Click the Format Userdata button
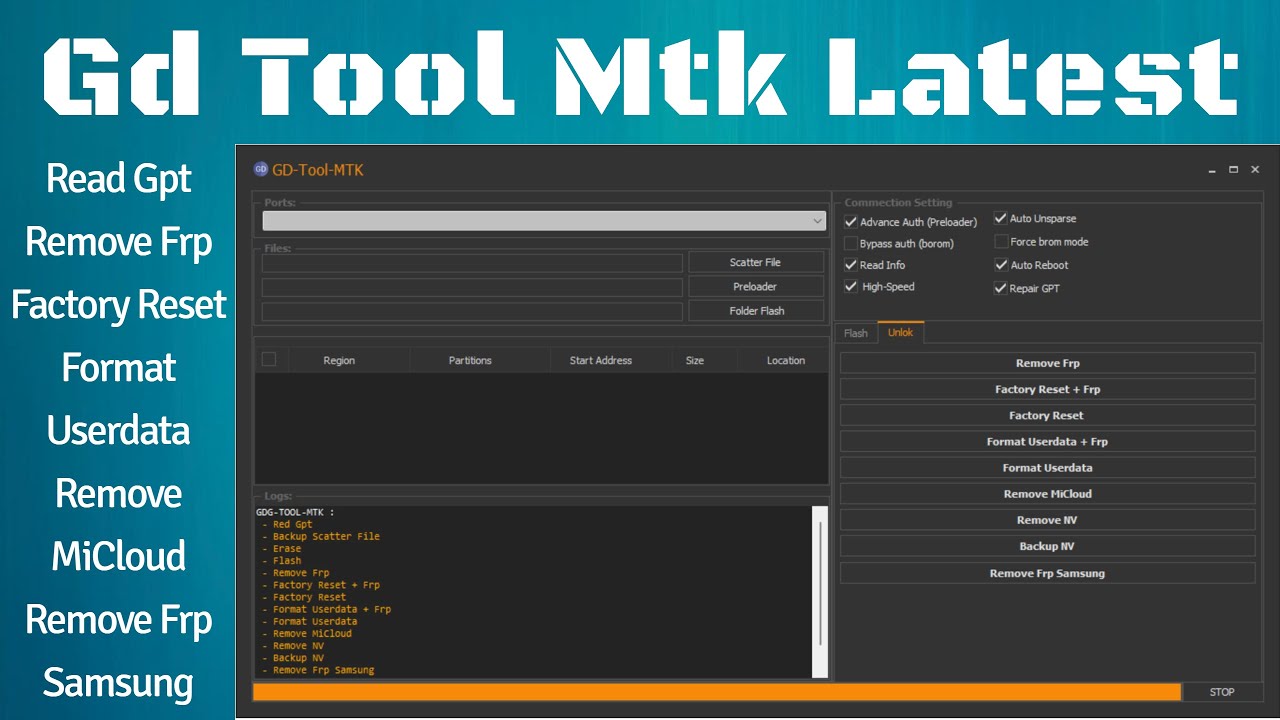This screenshot has height=720, width=1280. (1047, 467)
